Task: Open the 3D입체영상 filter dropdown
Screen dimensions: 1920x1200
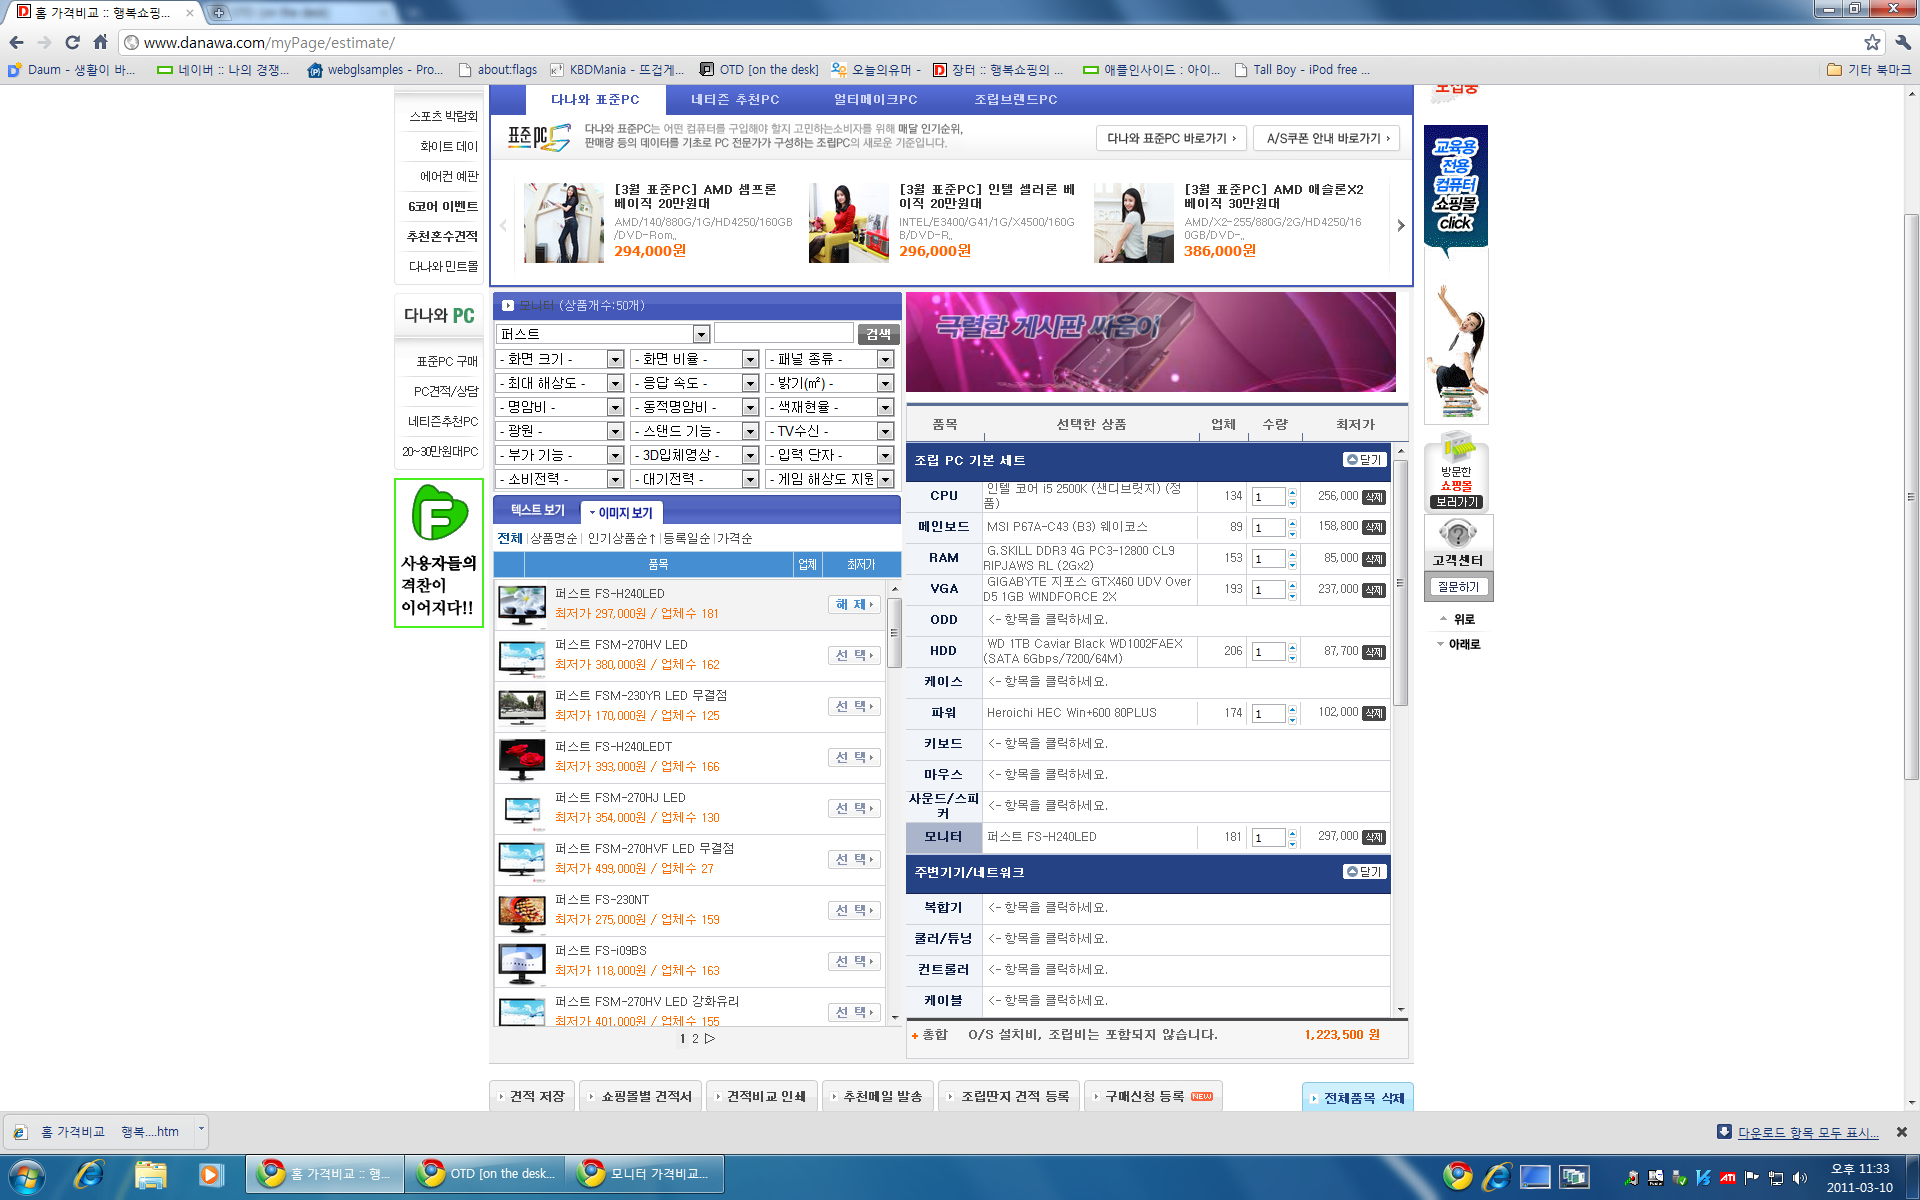Action: pos(695,455)
